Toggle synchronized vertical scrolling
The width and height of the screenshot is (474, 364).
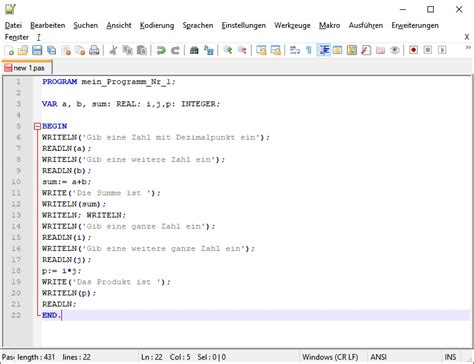coord(261,50)
